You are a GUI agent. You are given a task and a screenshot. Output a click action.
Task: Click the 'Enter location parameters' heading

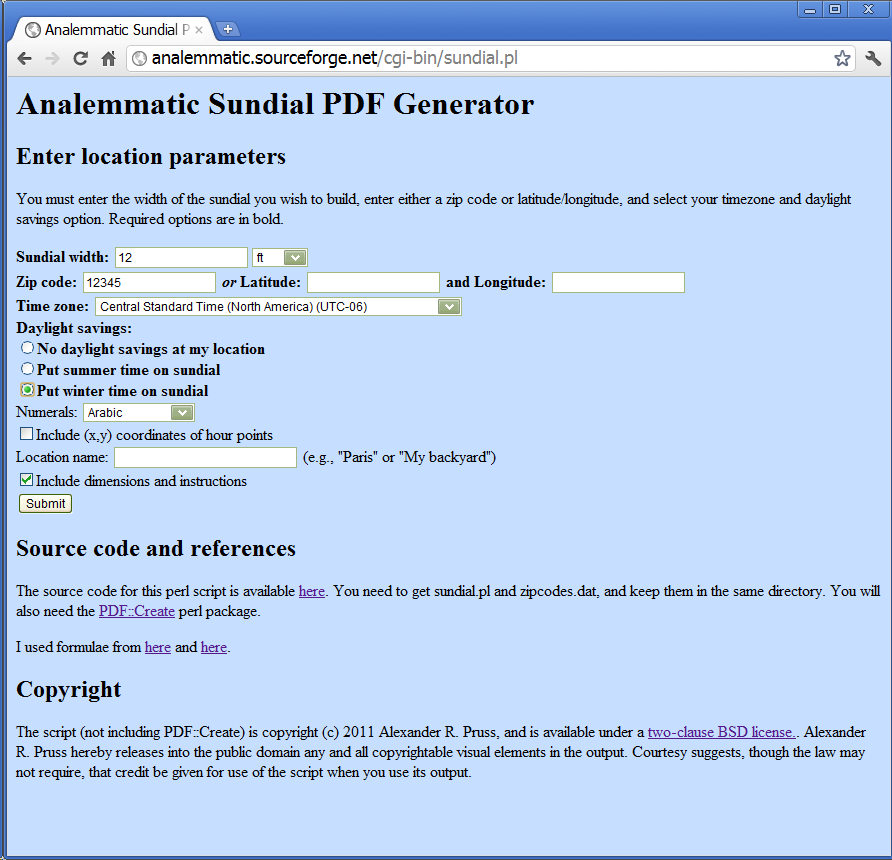point(151,156)
